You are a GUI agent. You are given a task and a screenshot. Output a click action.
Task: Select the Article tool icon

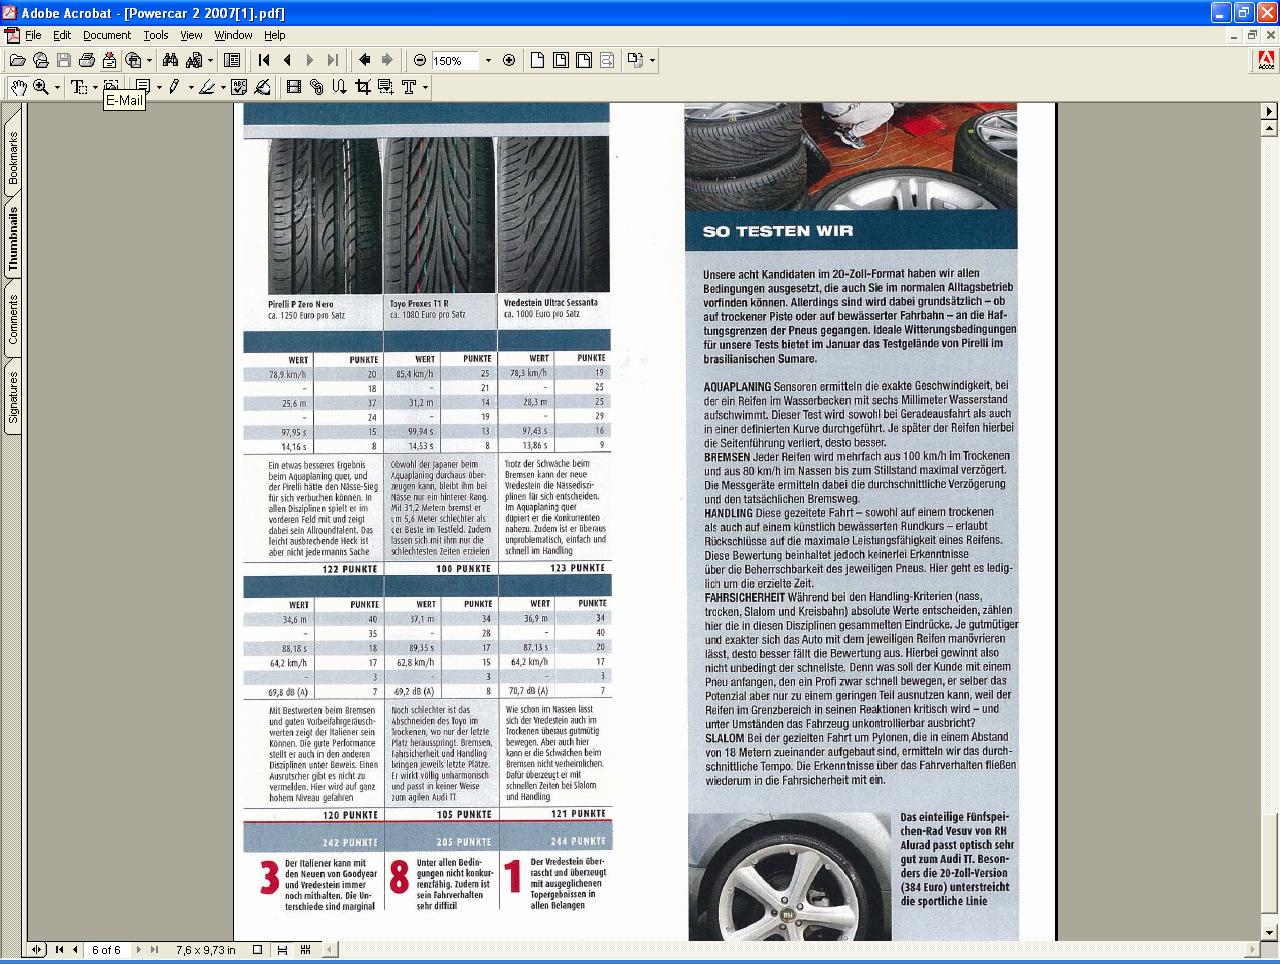[340, 87]
